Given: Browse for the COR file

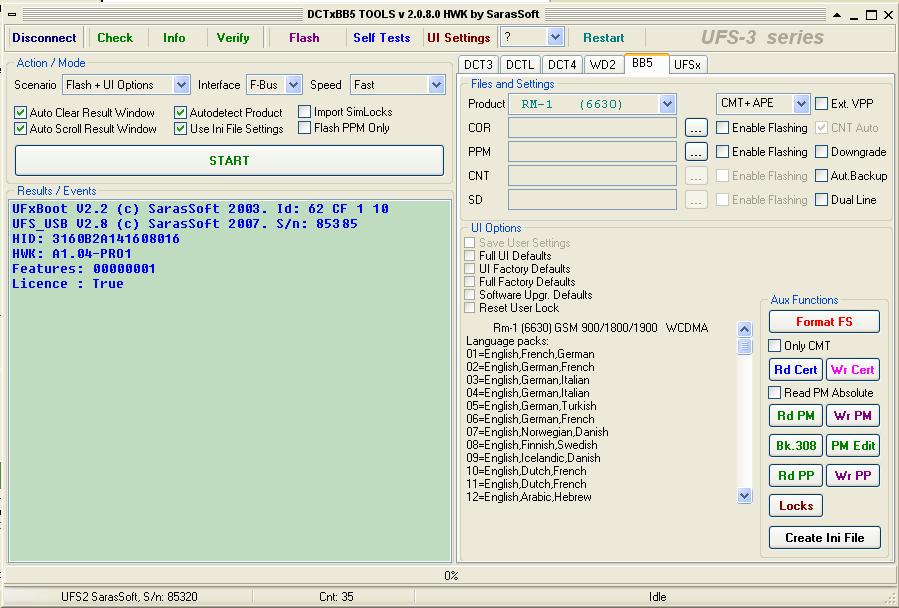Looking at the screenshot, I should [696, 128].
